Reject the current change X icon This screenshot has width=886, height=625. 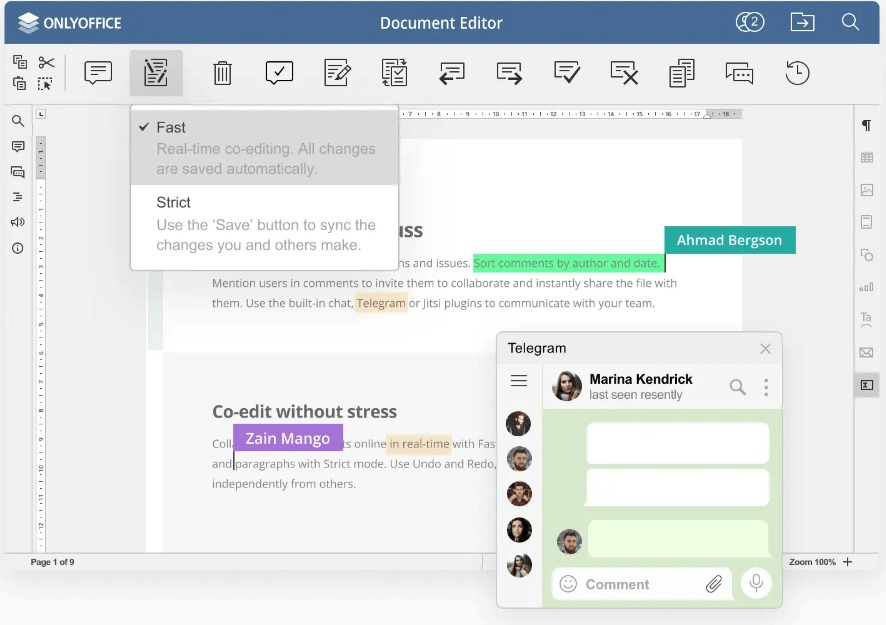624,72
